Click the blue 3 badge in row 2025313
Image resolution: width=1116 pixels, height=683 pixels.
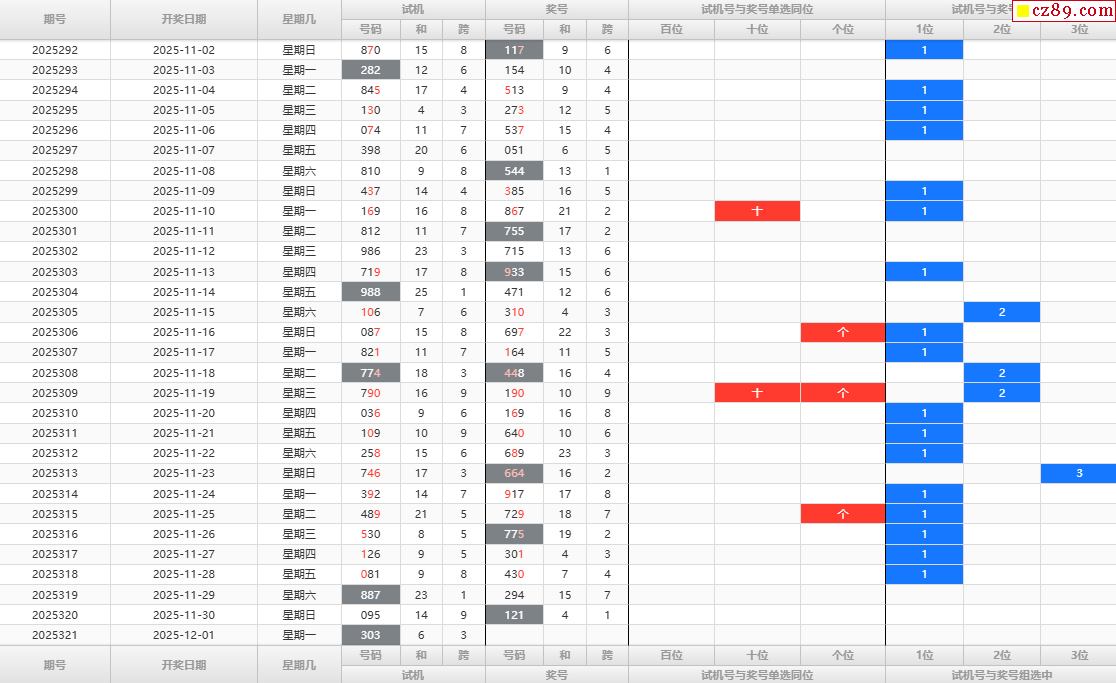pyautogui.click(x=1078, y=473)
